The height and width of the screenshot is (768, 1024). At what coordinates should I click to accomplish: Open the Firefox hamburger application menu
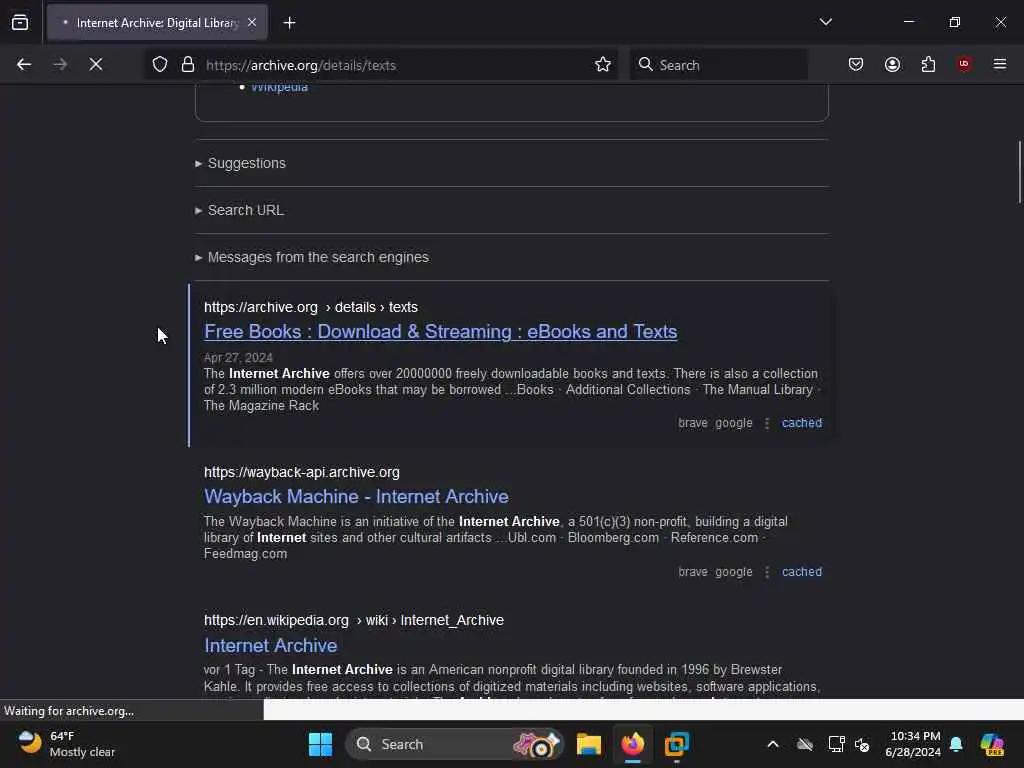[x=1000, y=64]
